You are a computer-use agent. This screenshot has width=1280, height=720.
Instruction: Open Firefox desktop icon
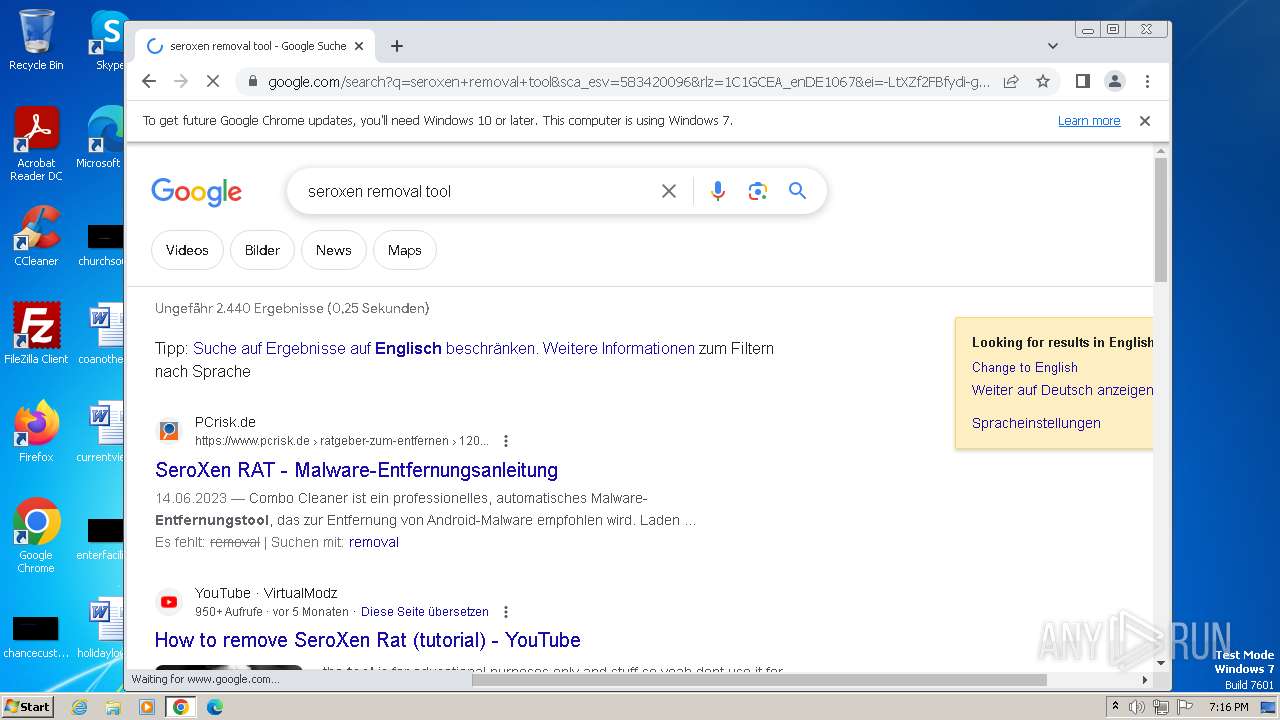36,431
